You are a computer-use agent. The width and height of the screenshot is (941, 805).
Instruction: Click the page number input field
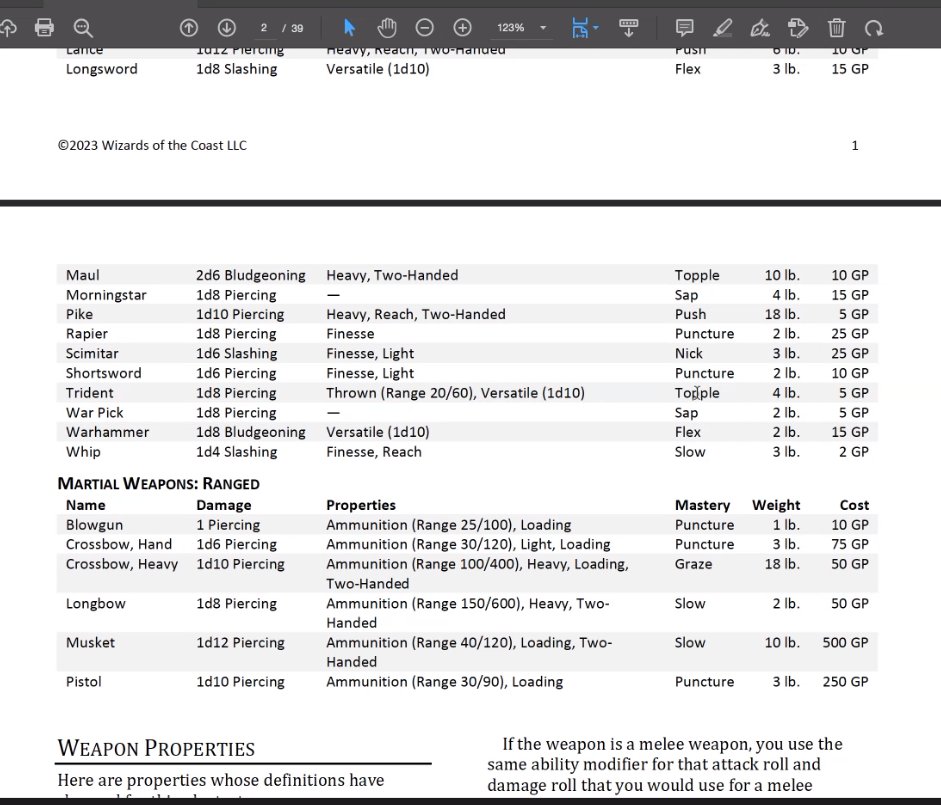tap(264, 28)
